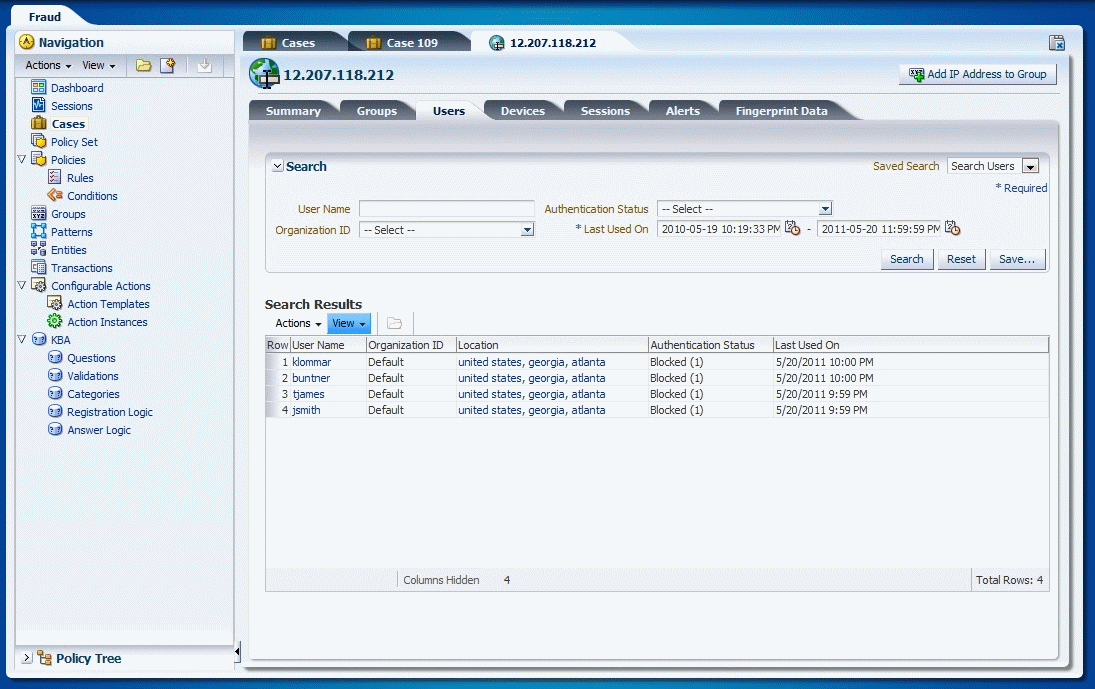Image resolution: width=1095 pixels, height=689 pixels.
Task: Click the new document icon in the navigation toolbar
Action: (169, 64)
